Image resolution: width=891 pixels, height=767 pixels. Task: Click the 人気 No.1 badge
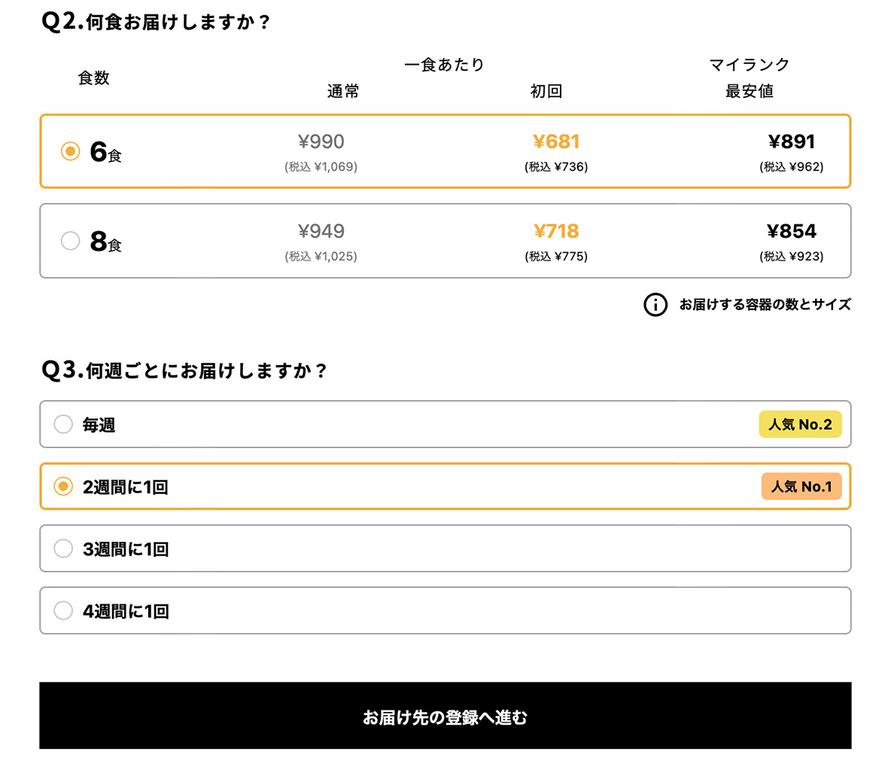tap(801, 487)
